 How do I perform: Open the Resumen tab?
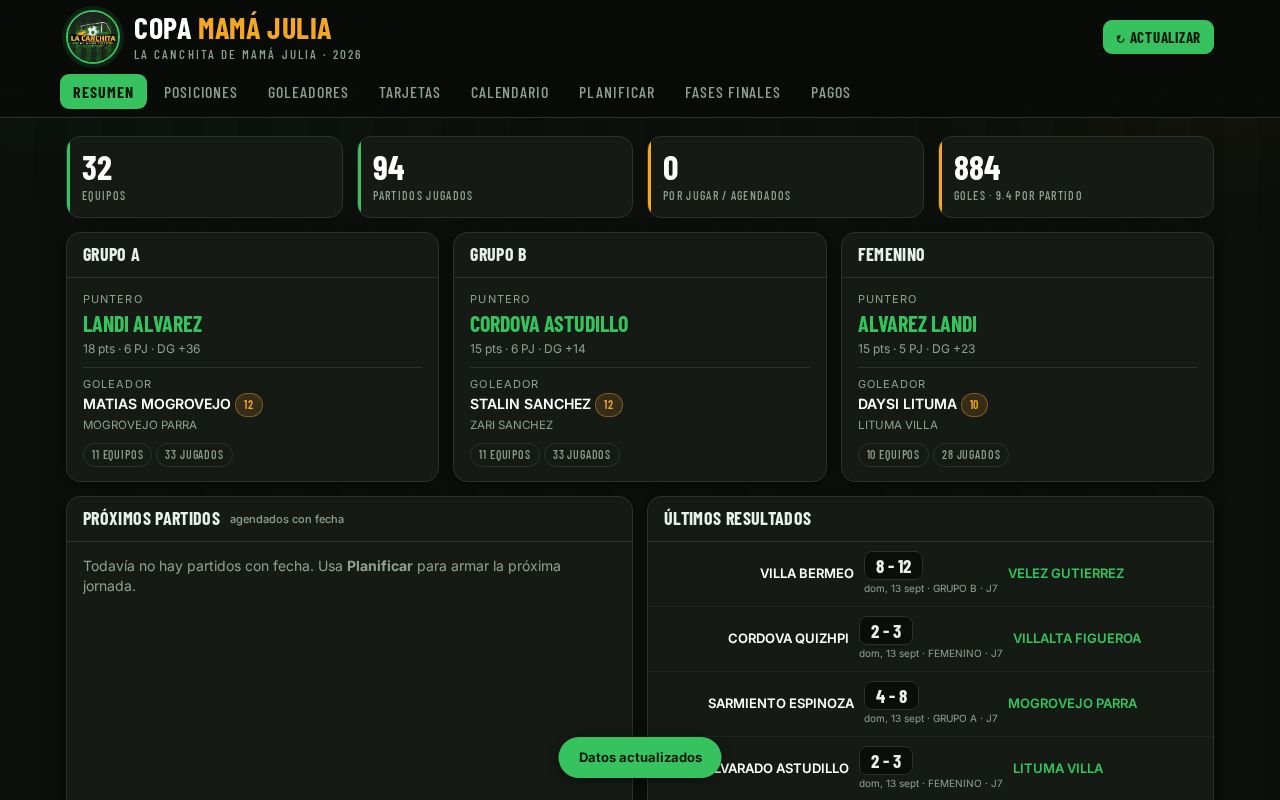(x=103, y=92)
